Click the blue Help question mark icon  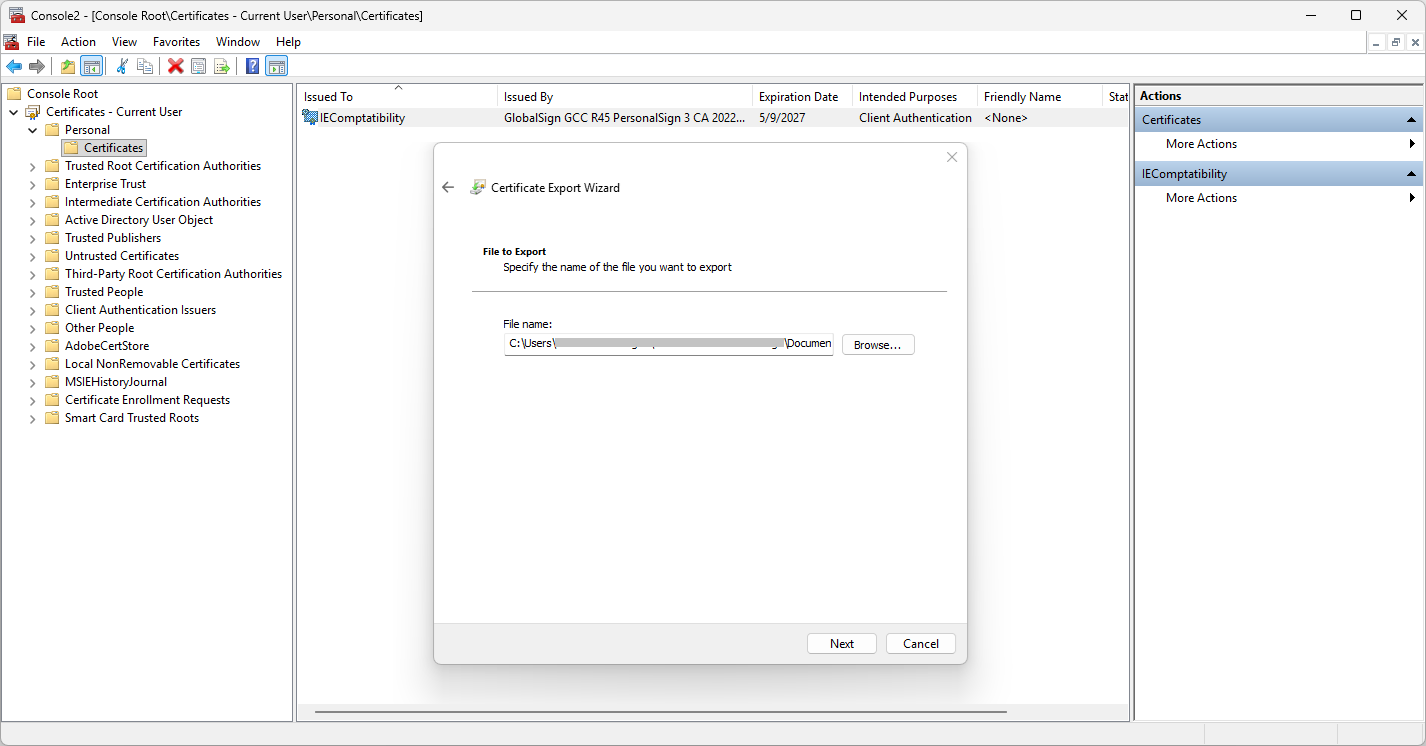point(253,66)
